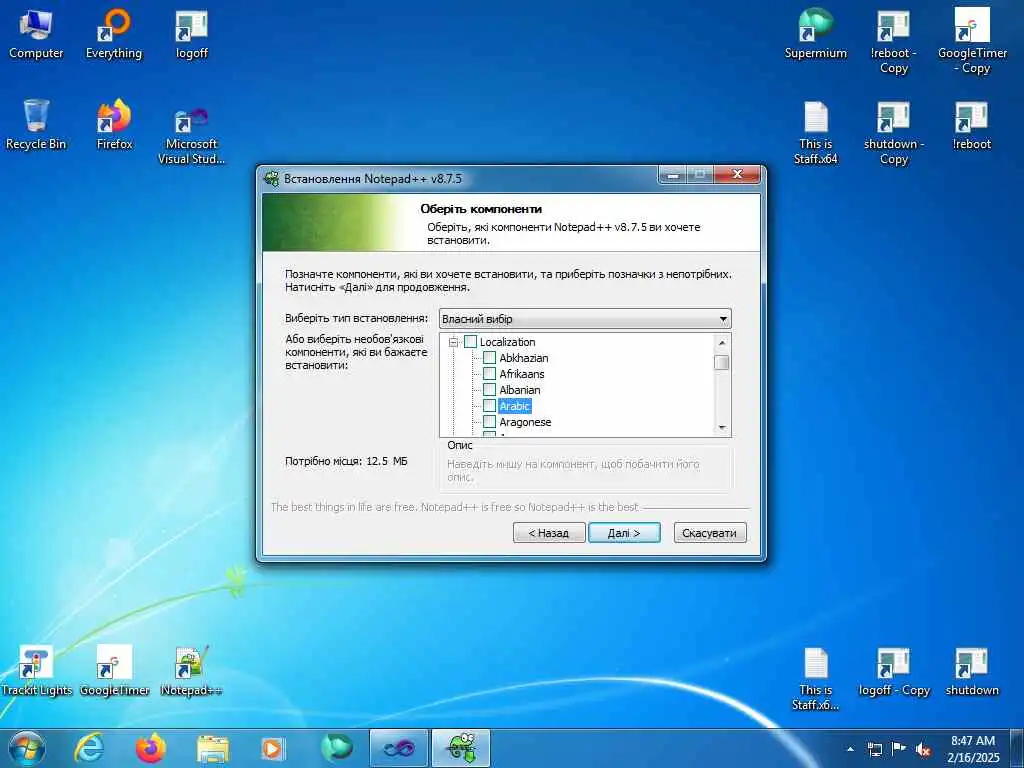Select the Notepad++ desktop shortcut
1024x768 pixels.
point(191,671)
